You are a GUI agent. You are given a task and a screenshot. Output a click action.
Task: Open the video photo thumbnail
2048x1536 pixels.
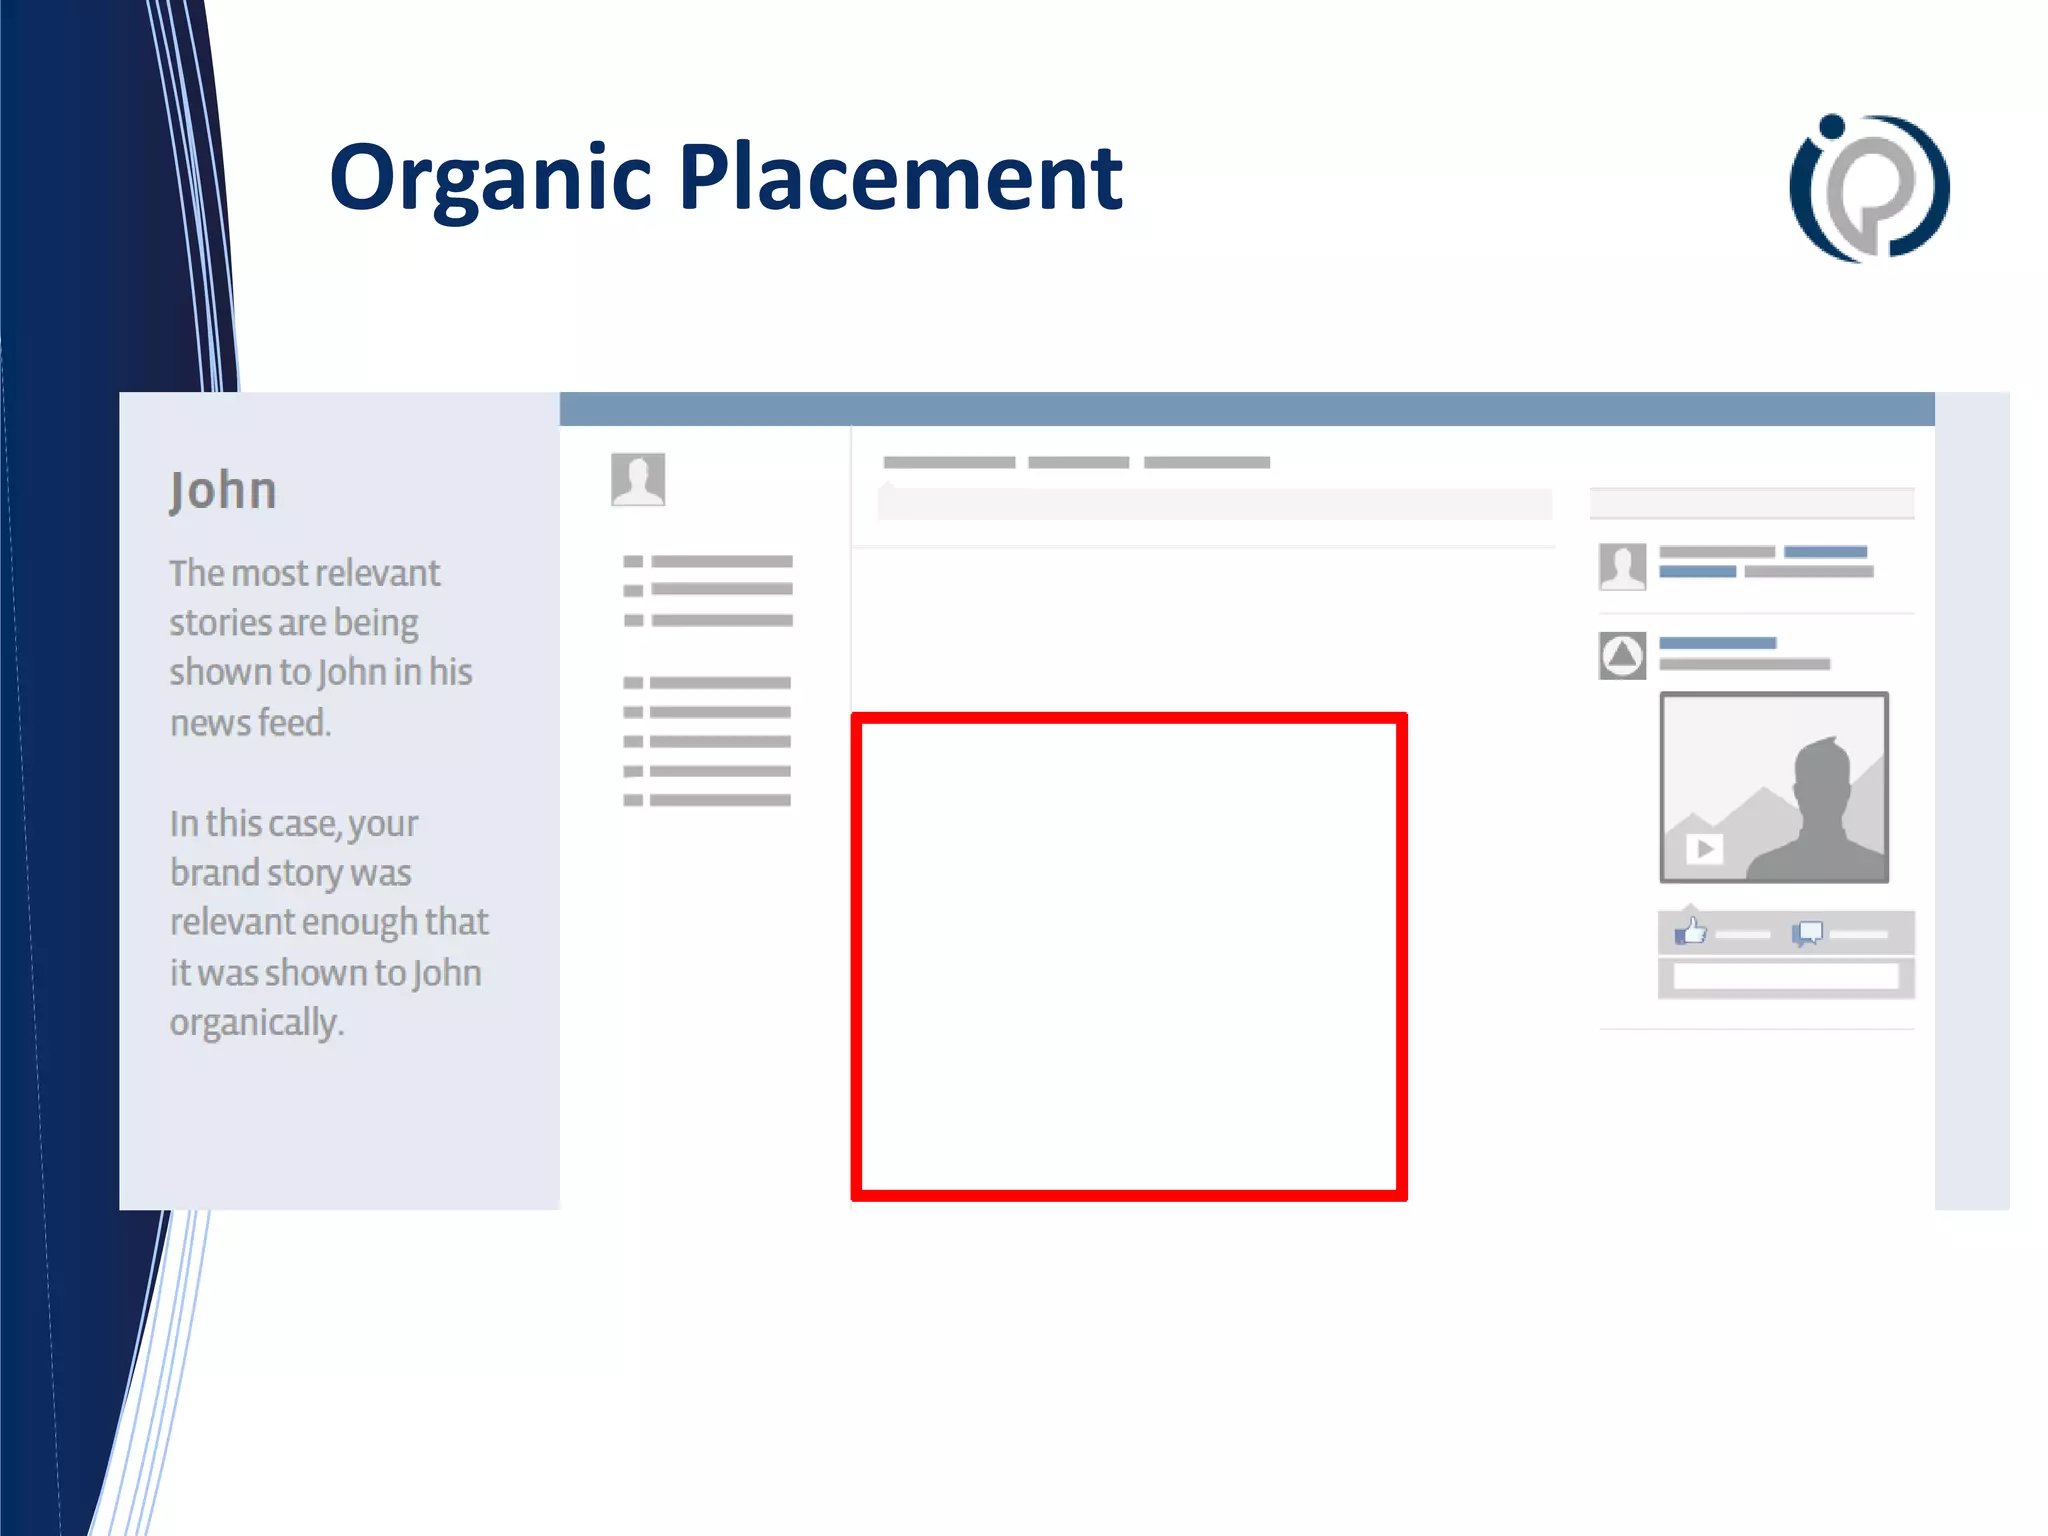click(1774, 787)
